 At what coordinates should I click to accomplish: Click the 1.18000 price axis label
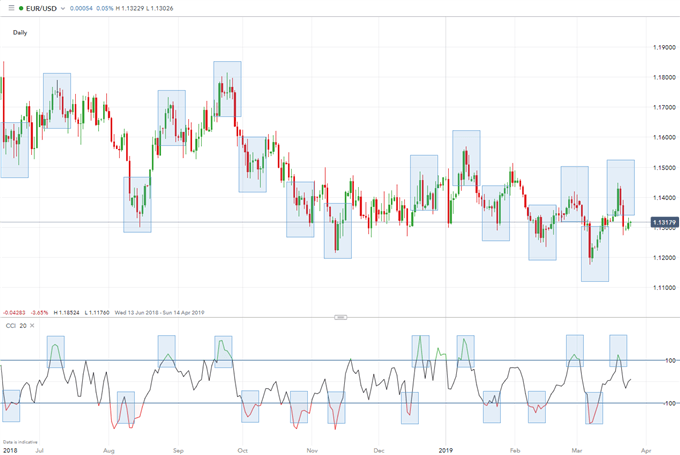(664, 77)
